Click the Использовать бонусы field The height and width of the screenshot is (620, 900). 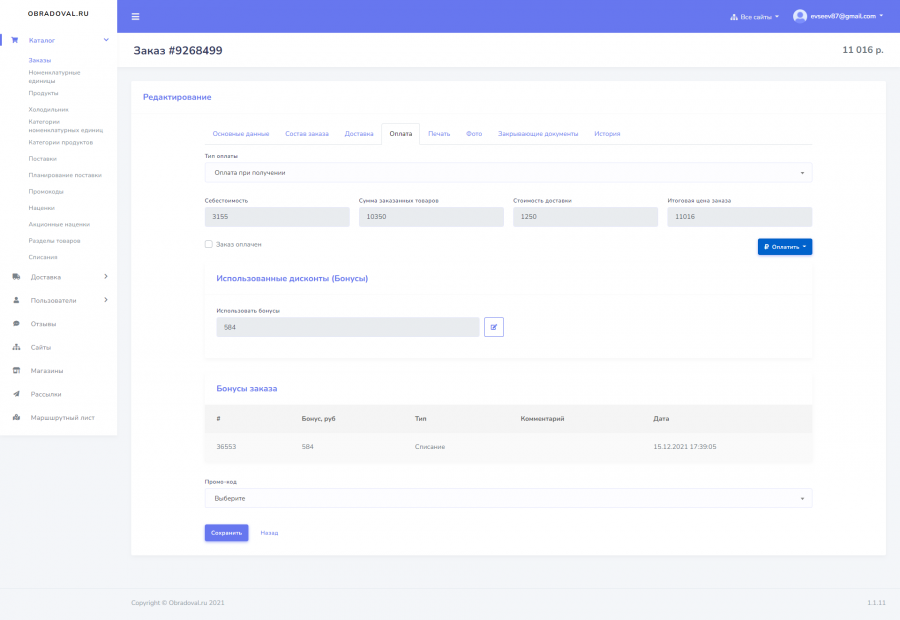coord(348,327)
